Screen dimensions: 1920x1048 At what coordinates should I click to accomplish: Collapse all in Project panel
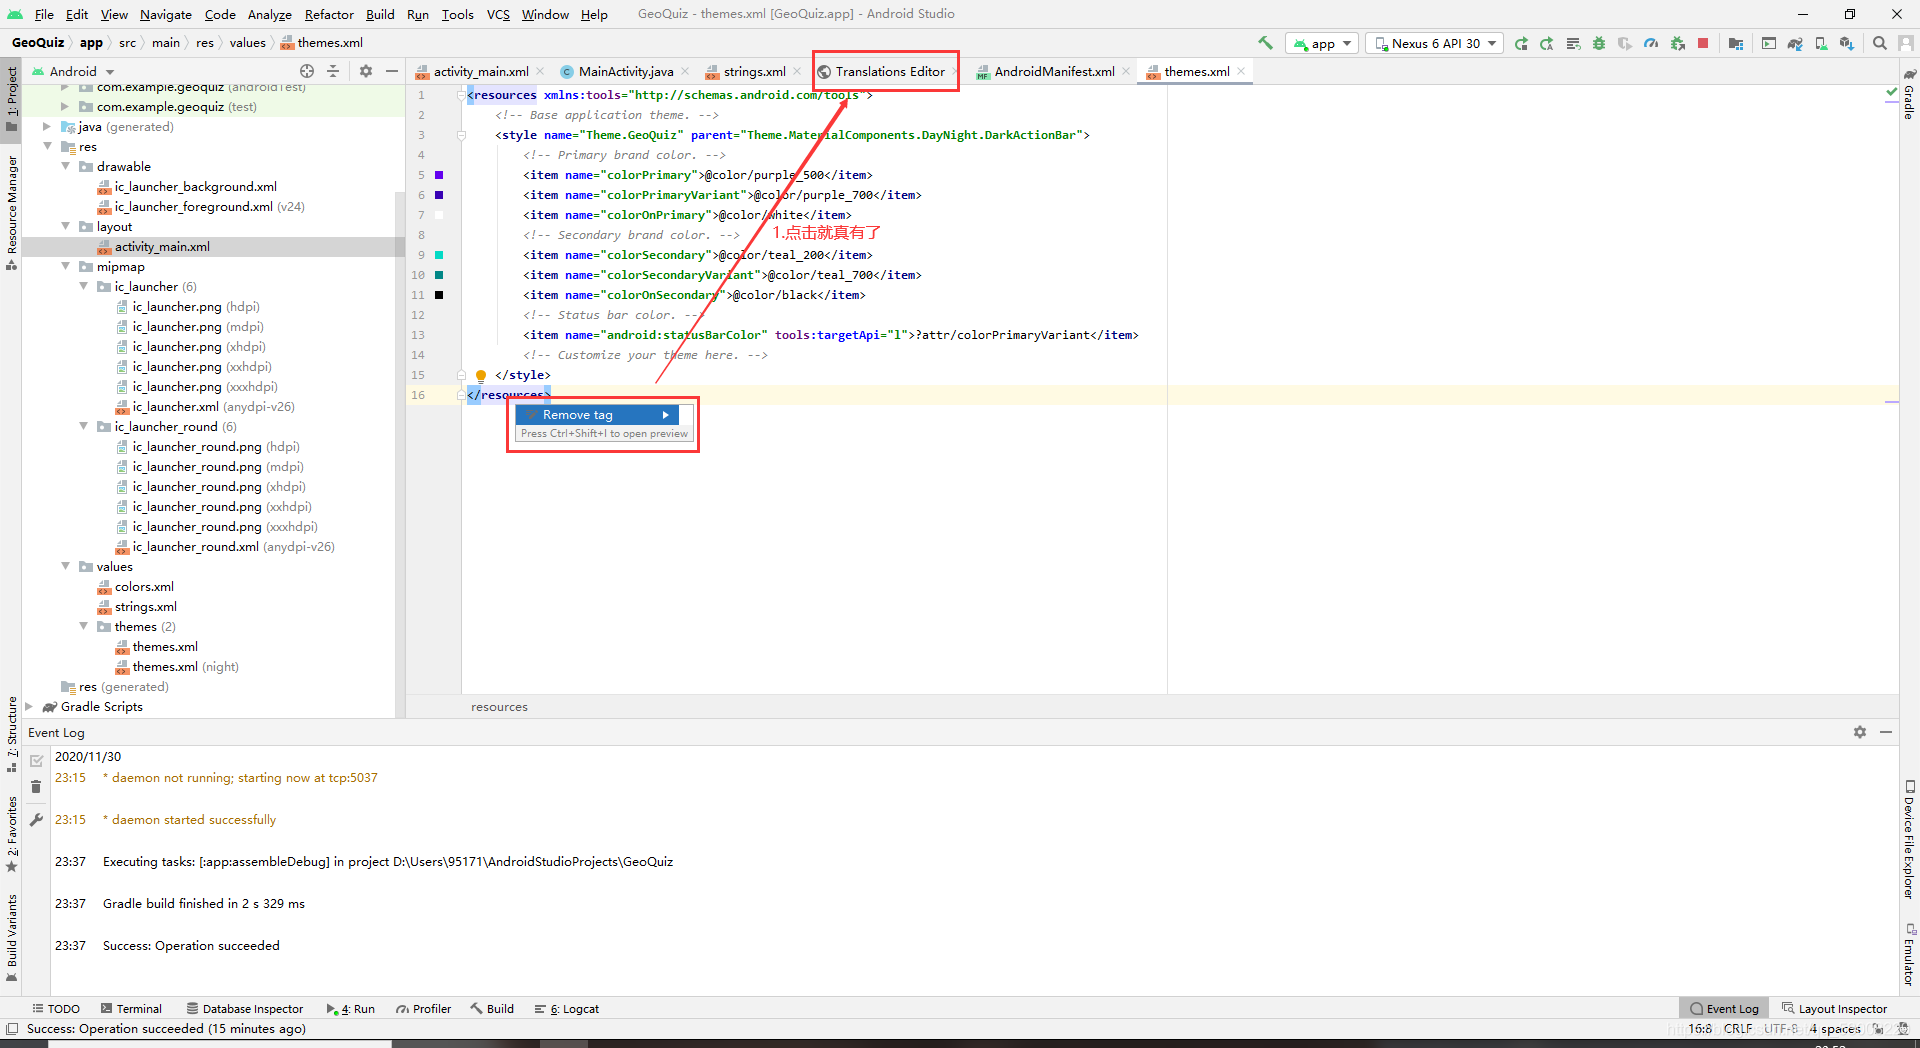coord(334,71)
